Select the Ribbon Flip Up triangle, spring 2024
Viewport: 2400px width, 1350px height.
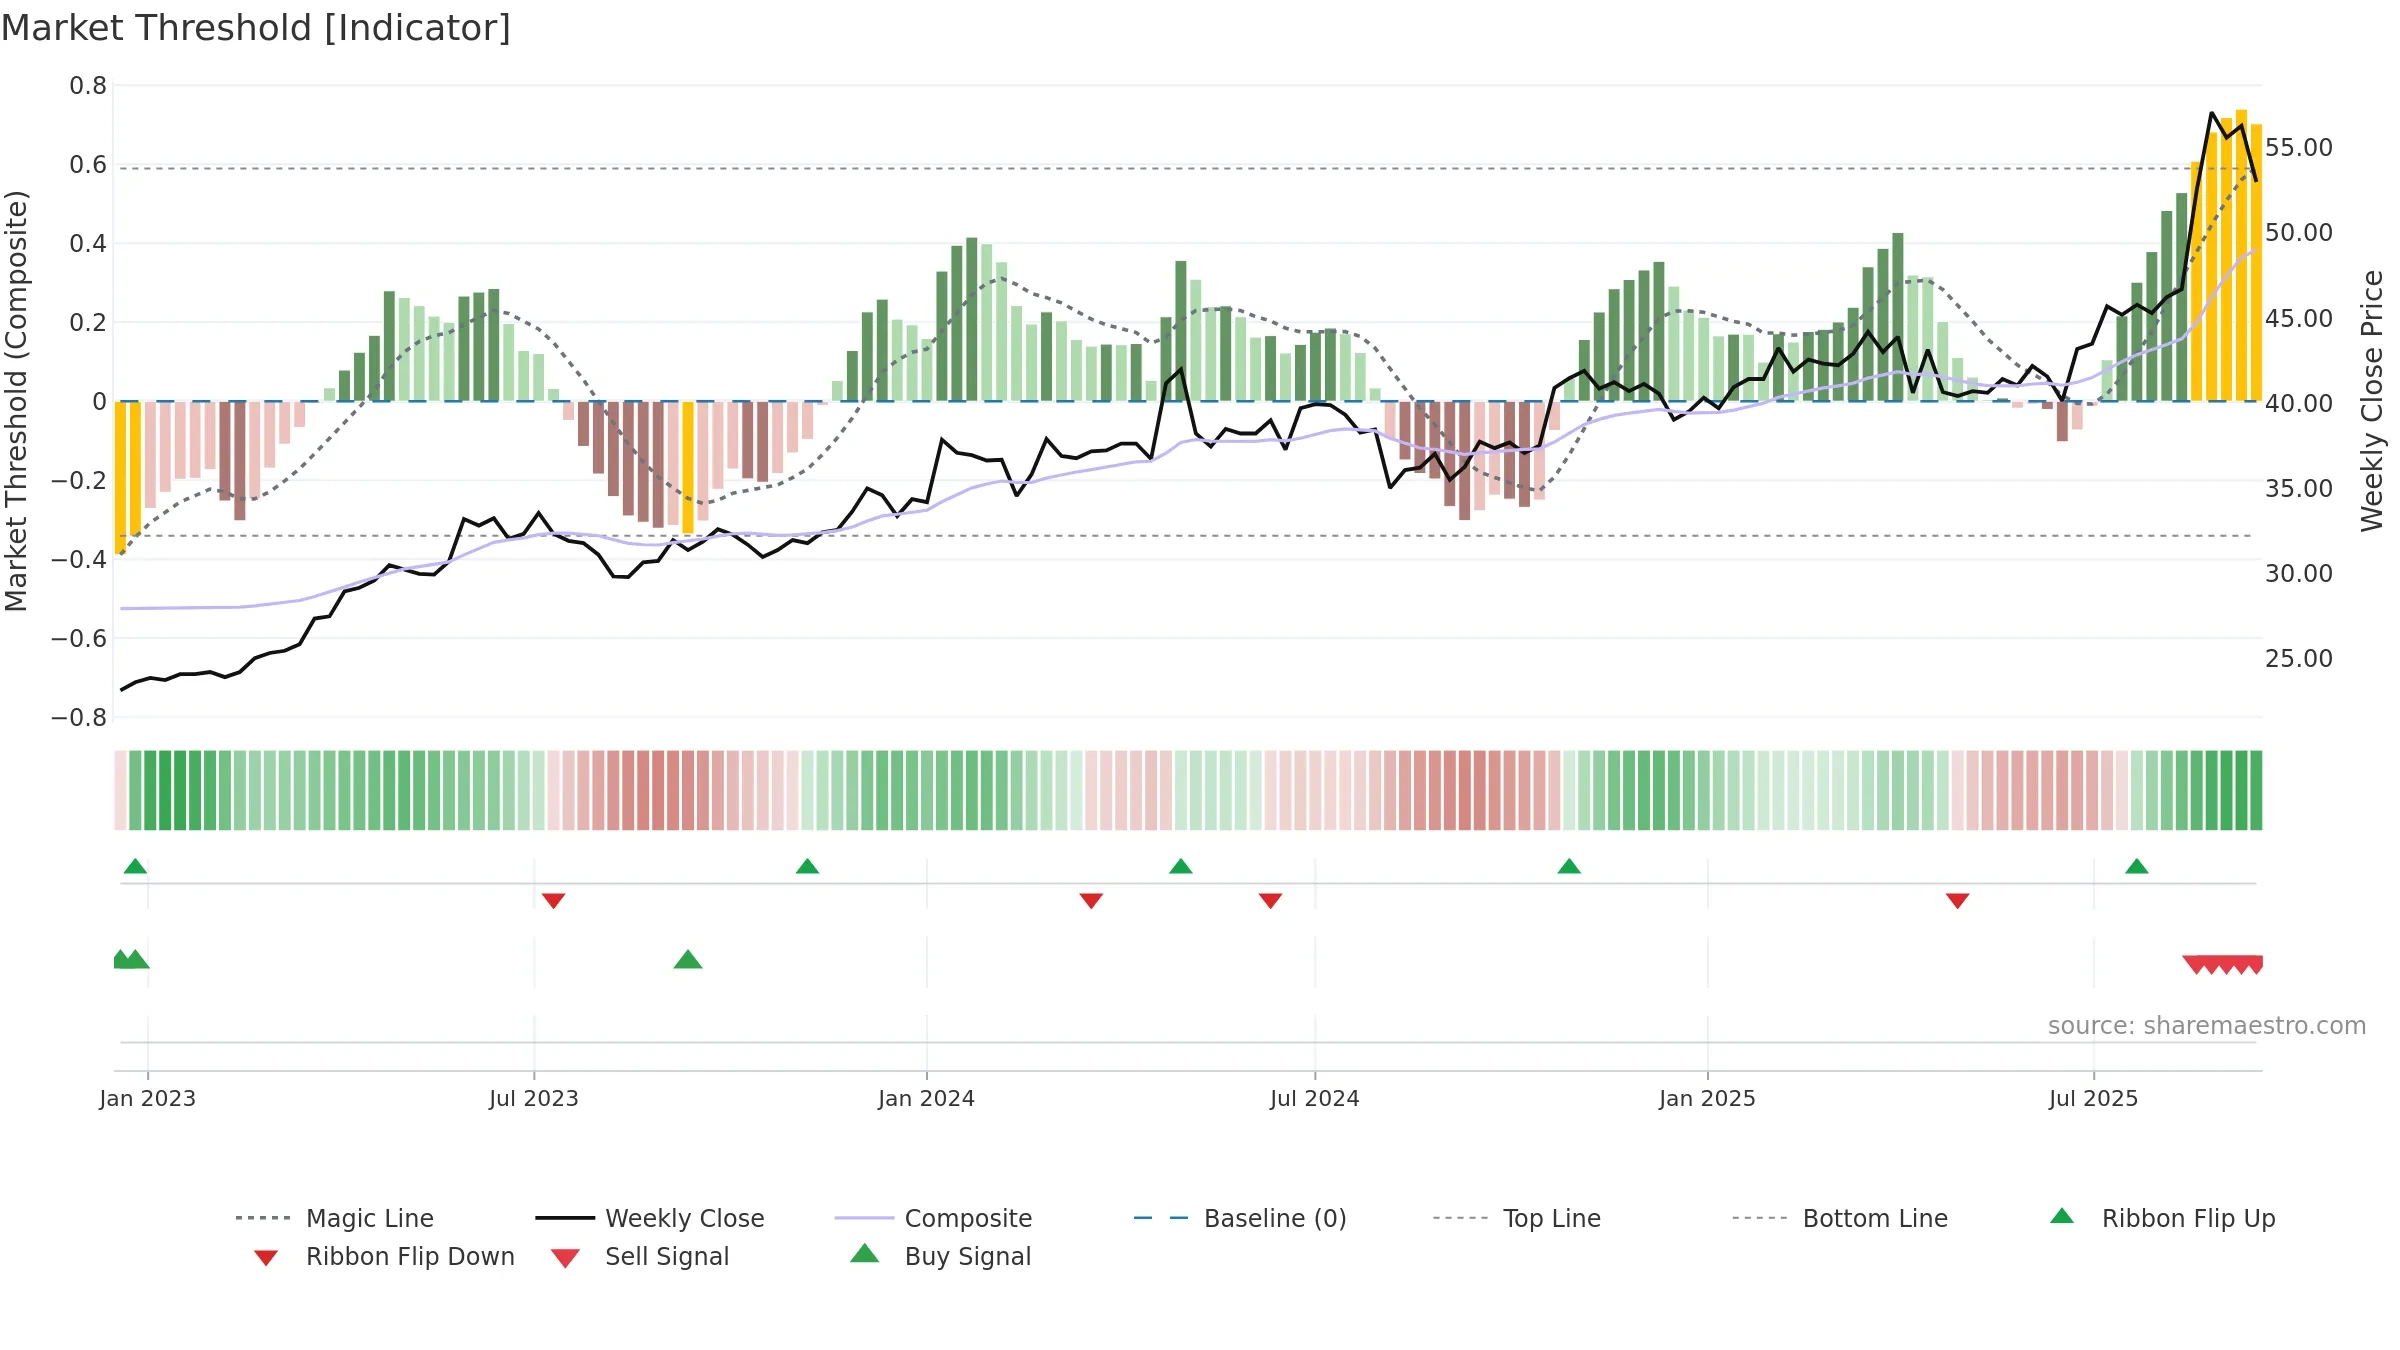(1180, 866)
